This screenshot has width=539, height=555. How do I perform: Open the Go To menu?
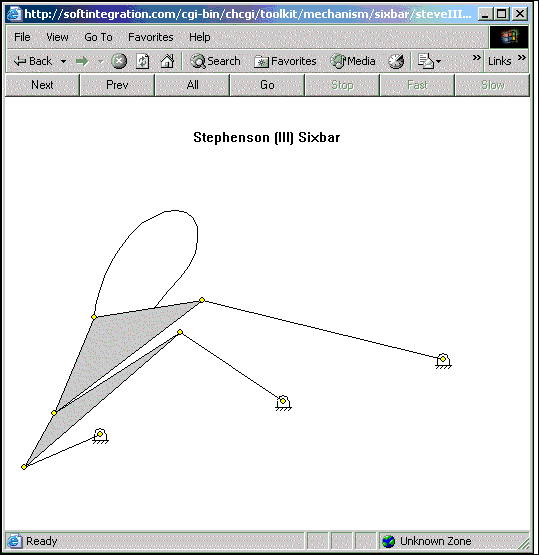pos(98,37)
